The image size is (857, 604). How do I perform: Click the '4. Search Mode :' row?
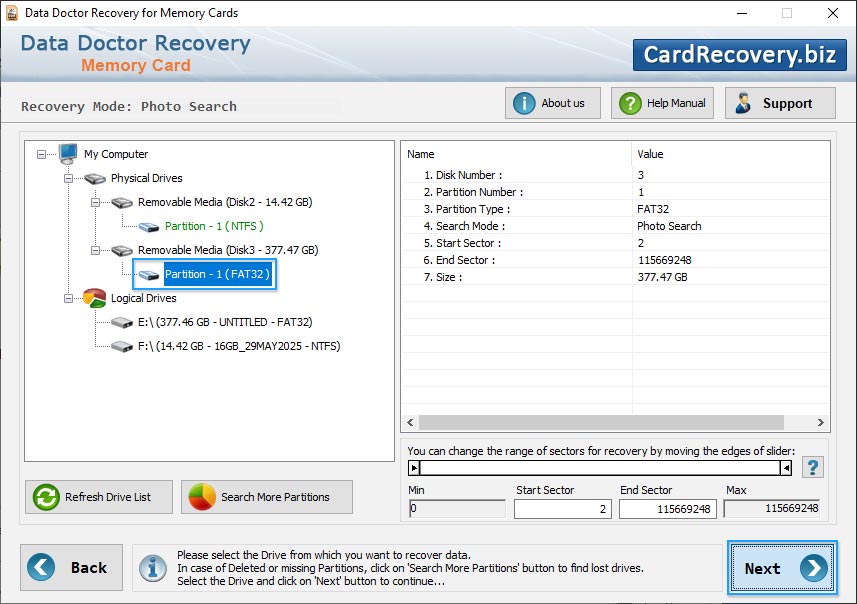tap(615, 226)
